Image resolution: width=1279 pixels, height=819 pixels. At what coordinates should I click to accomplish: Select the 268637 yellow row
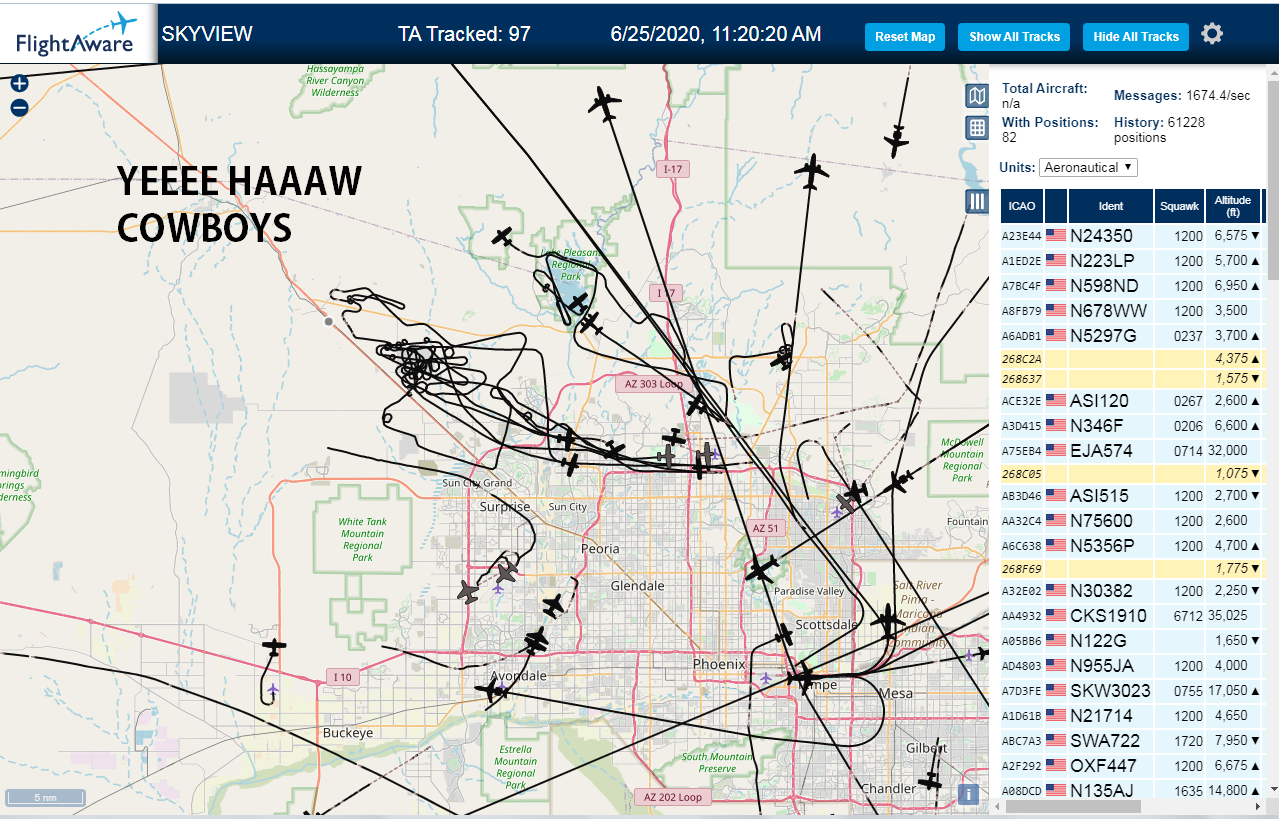click(x=1134, y=378)
